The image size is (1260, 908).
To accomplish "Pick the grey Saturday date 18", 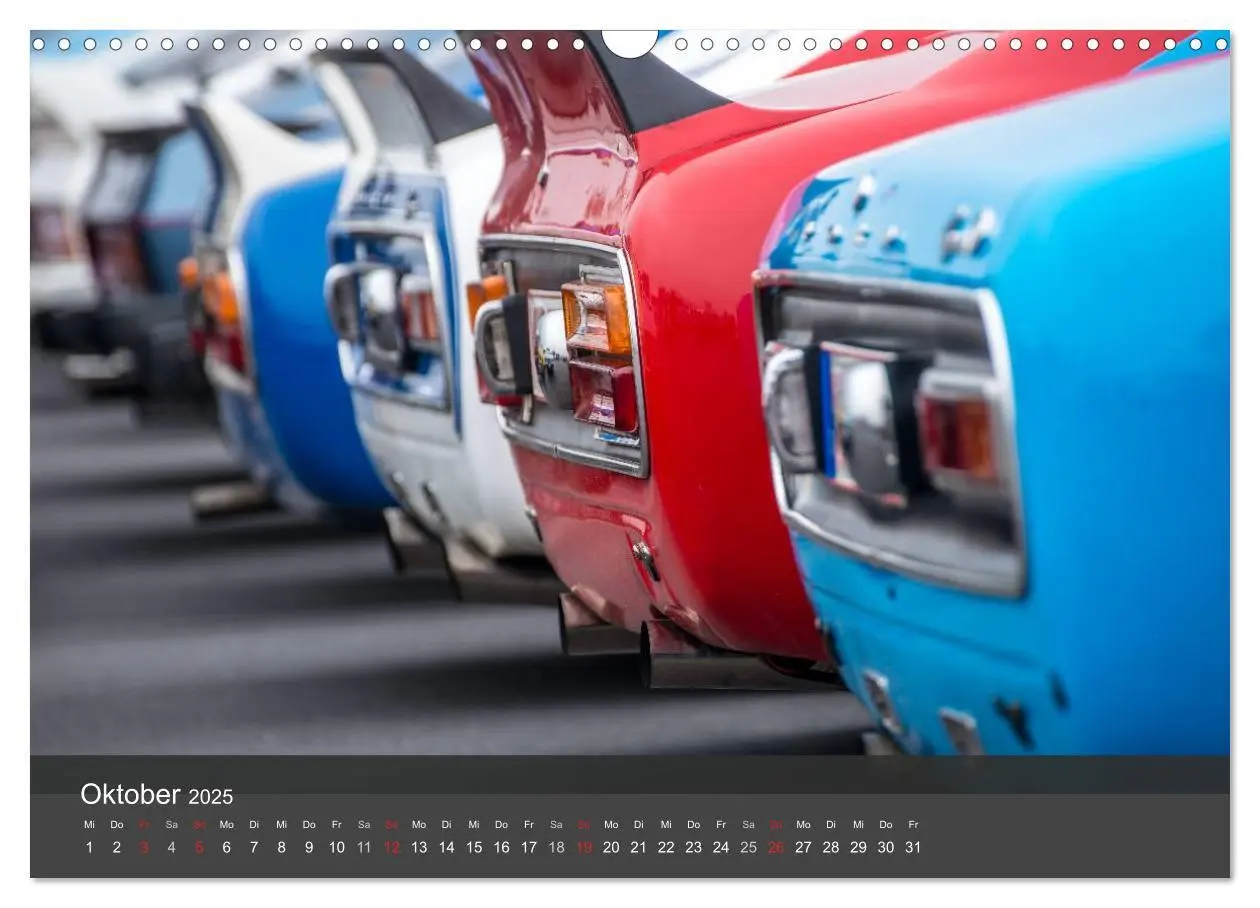I will tap(556, 847).
